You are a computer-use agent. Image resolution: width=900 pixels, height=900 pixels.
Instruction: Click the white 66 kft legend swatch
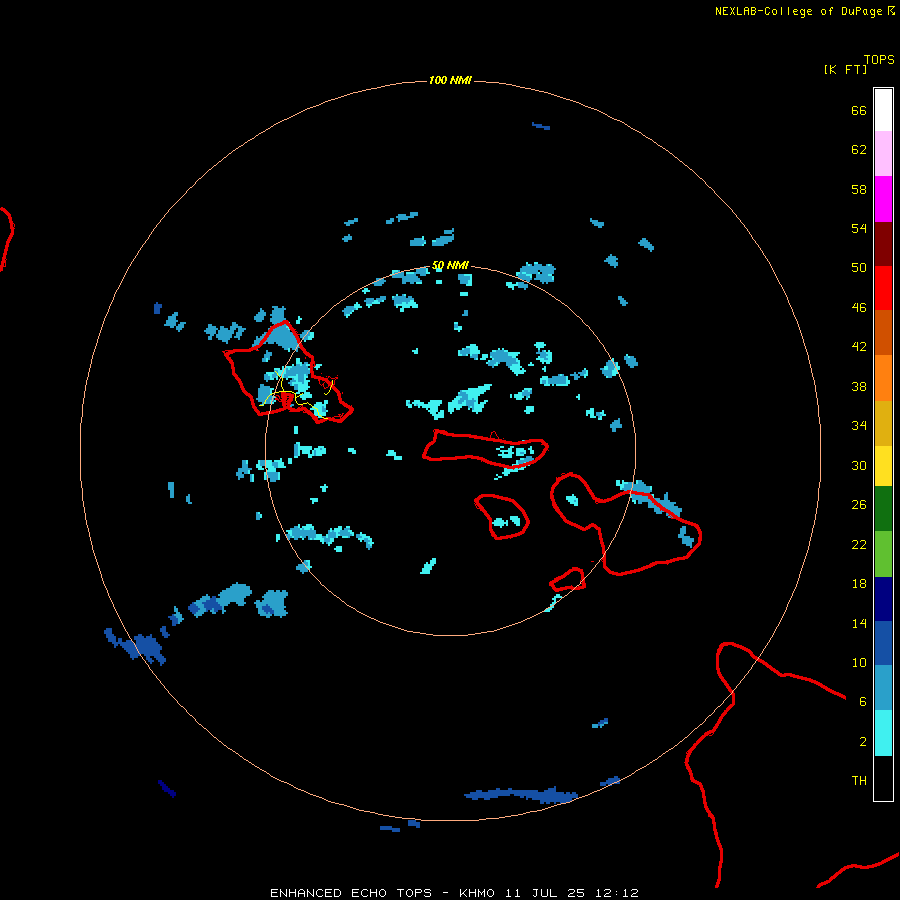pos(883,110)
